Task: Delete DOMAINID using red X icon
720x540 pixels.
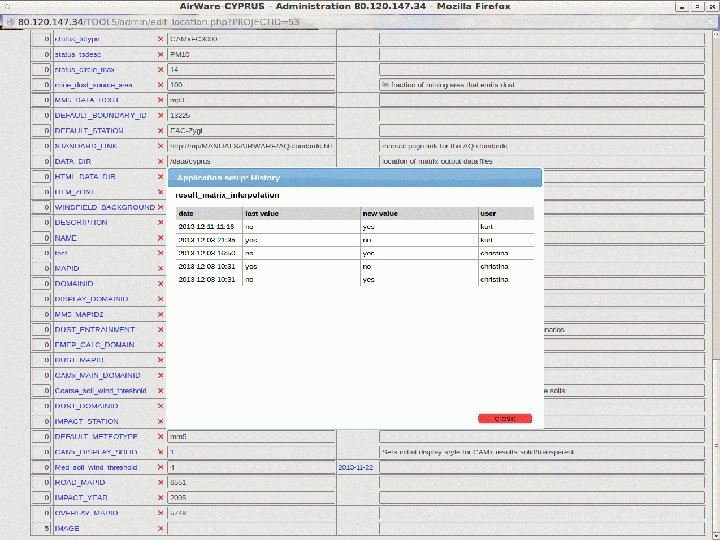Action: point(160,283)
